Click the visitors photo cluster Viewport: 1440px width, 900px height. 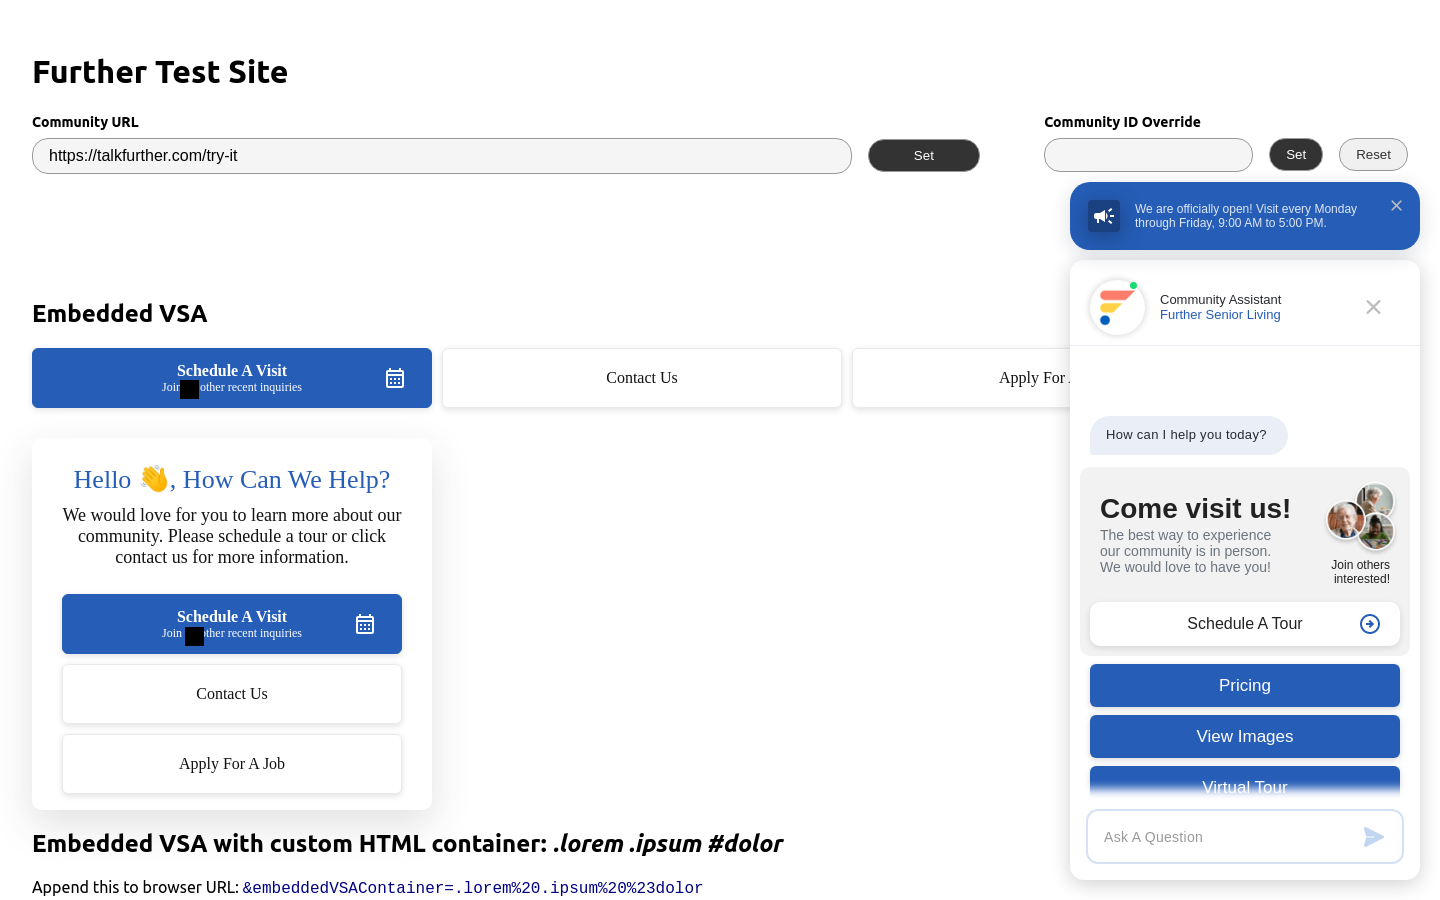1361,518
